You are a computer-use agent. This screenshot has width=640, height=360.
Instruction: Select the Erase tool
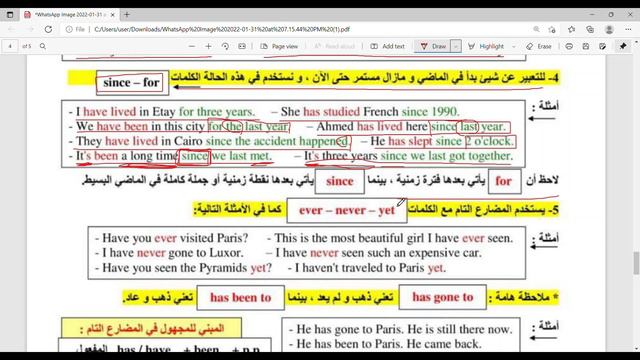(x=539, y=47)
